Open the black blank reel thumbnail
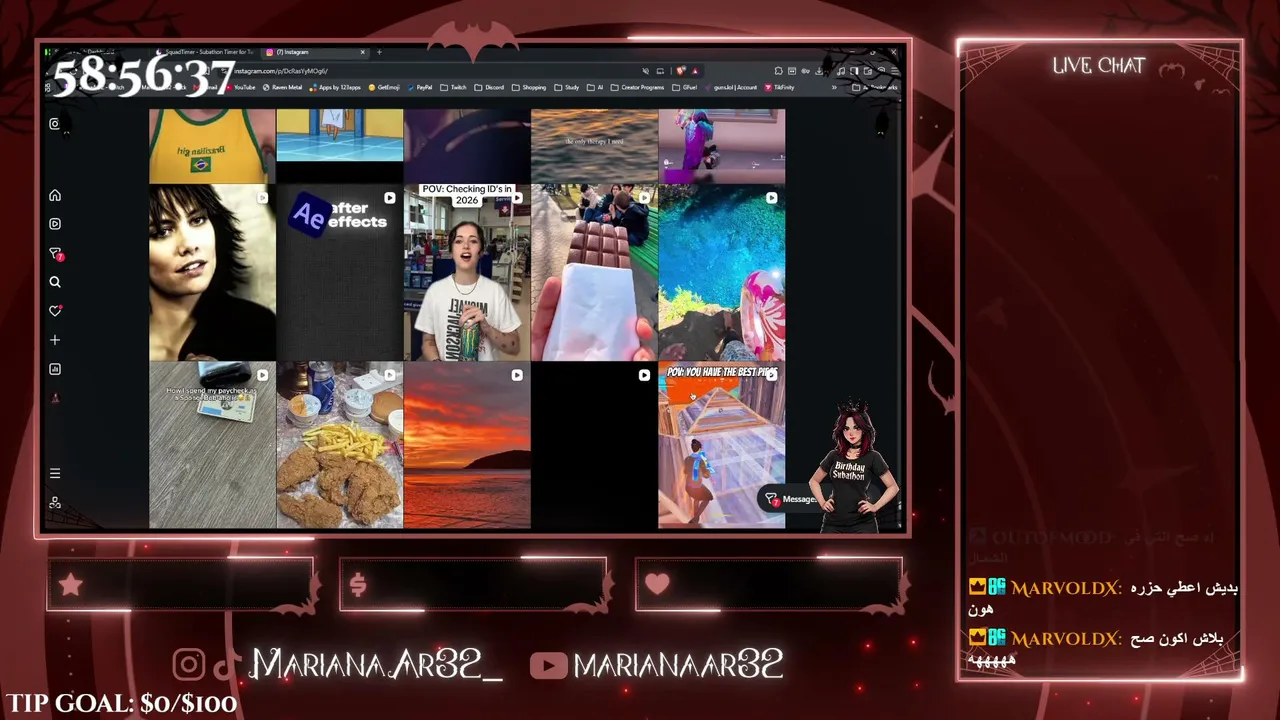Viewport: 1280px width, 720px height. tap(594, 445)
